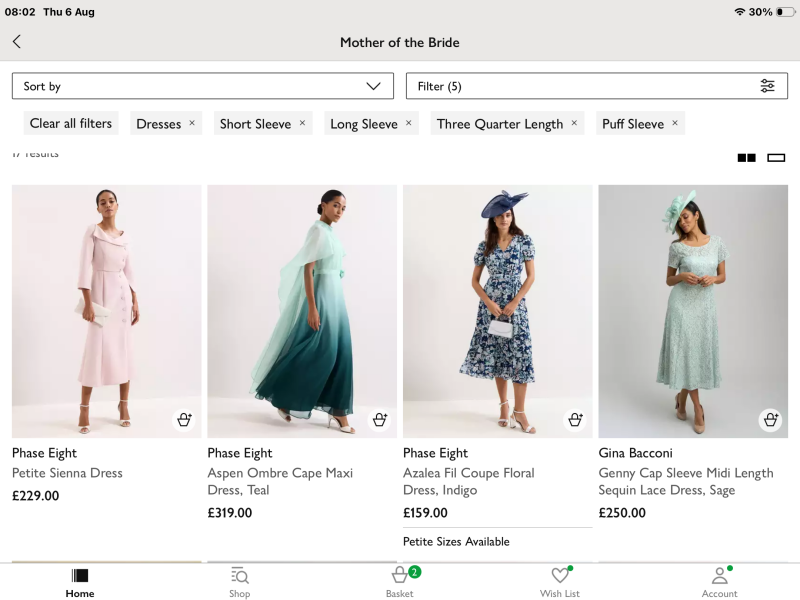Click the filter sliders icon
The image size is (800, 600).
tap(767, 86)
